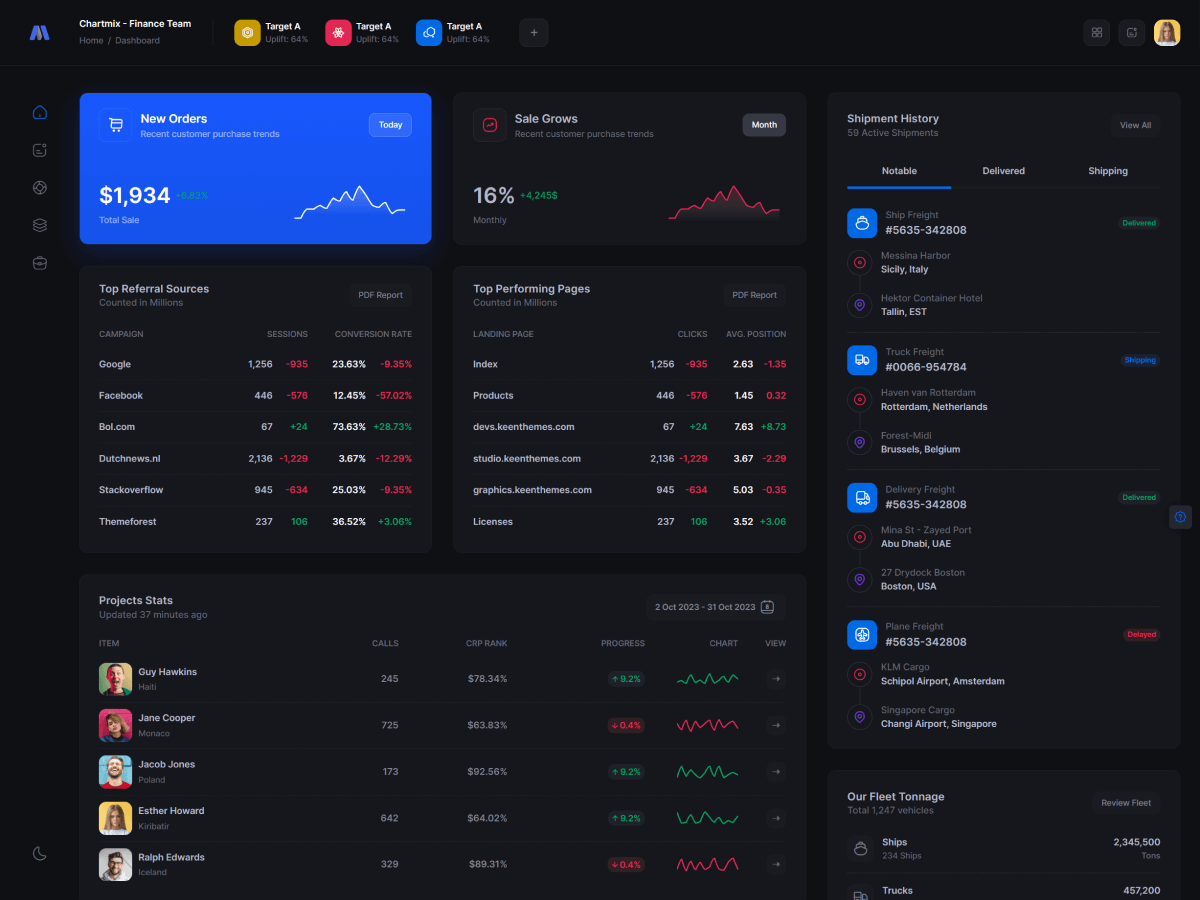Open the Today dropdown on New Orders
The image size is (1200, 900).
point(390,125)
